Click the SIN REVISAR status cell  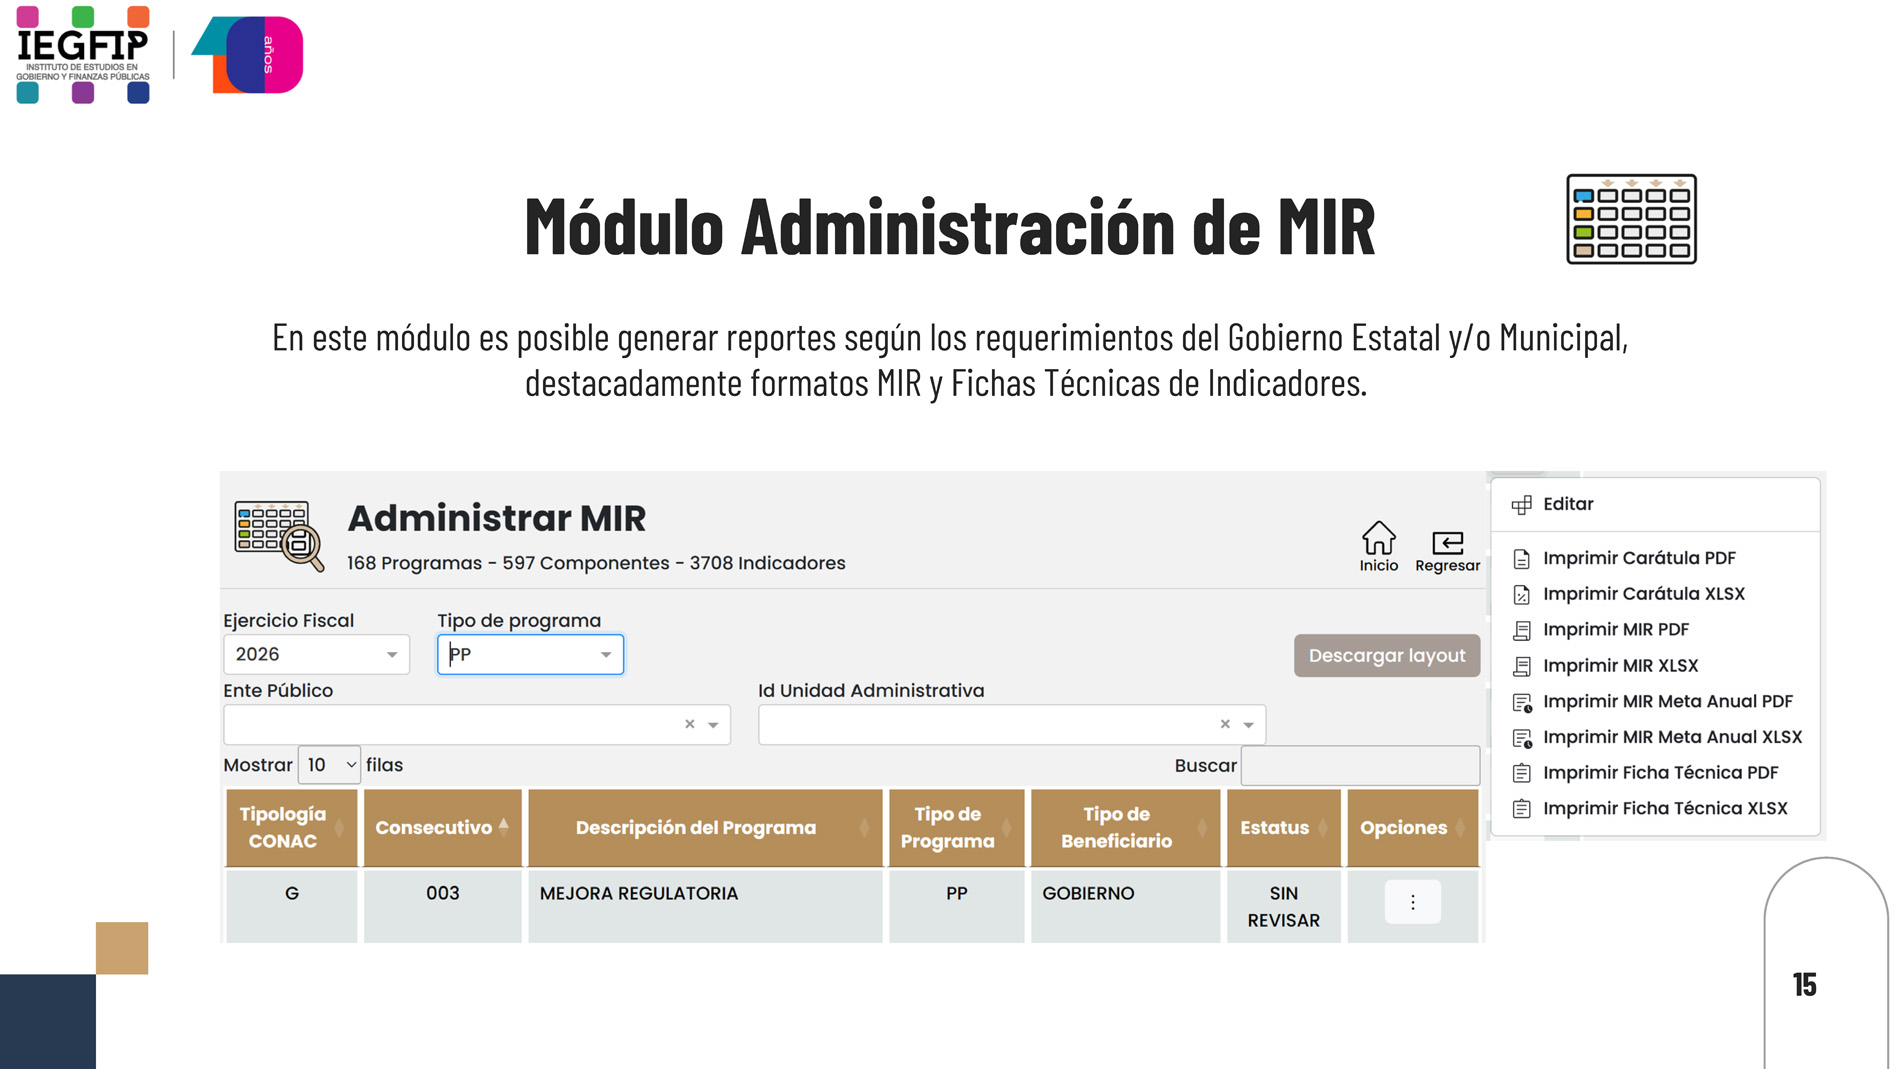point(1283,907)
